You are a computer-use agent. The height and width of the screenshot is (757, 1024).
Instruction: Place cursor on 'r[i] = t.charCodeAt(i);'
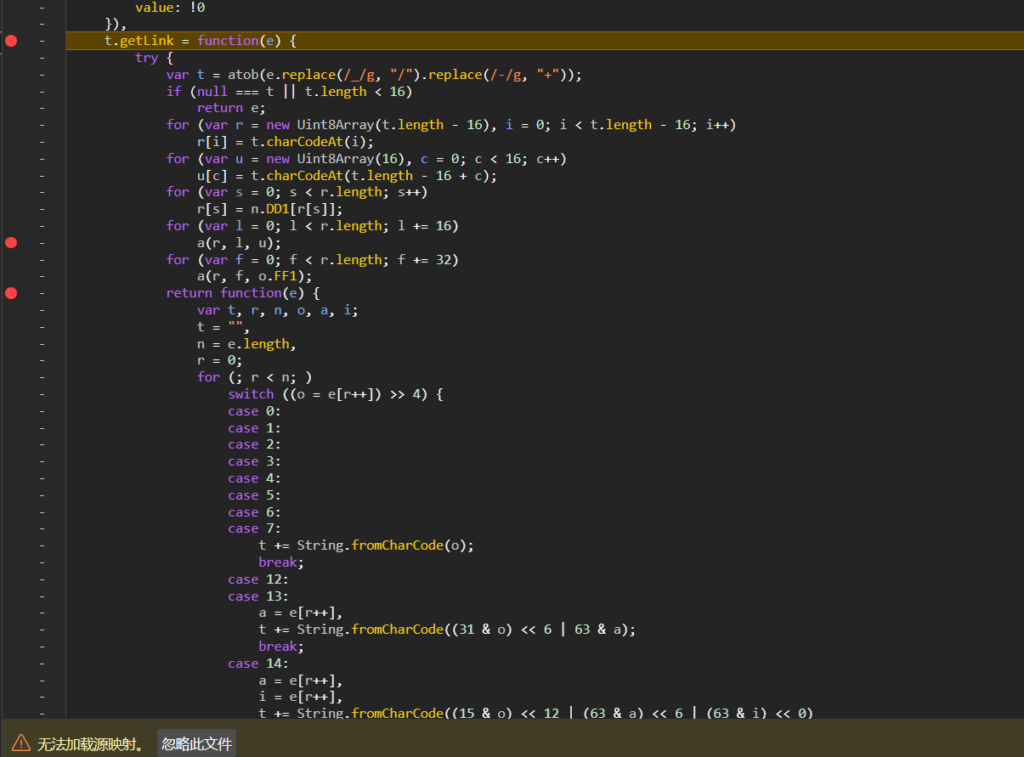pos(285,142)
